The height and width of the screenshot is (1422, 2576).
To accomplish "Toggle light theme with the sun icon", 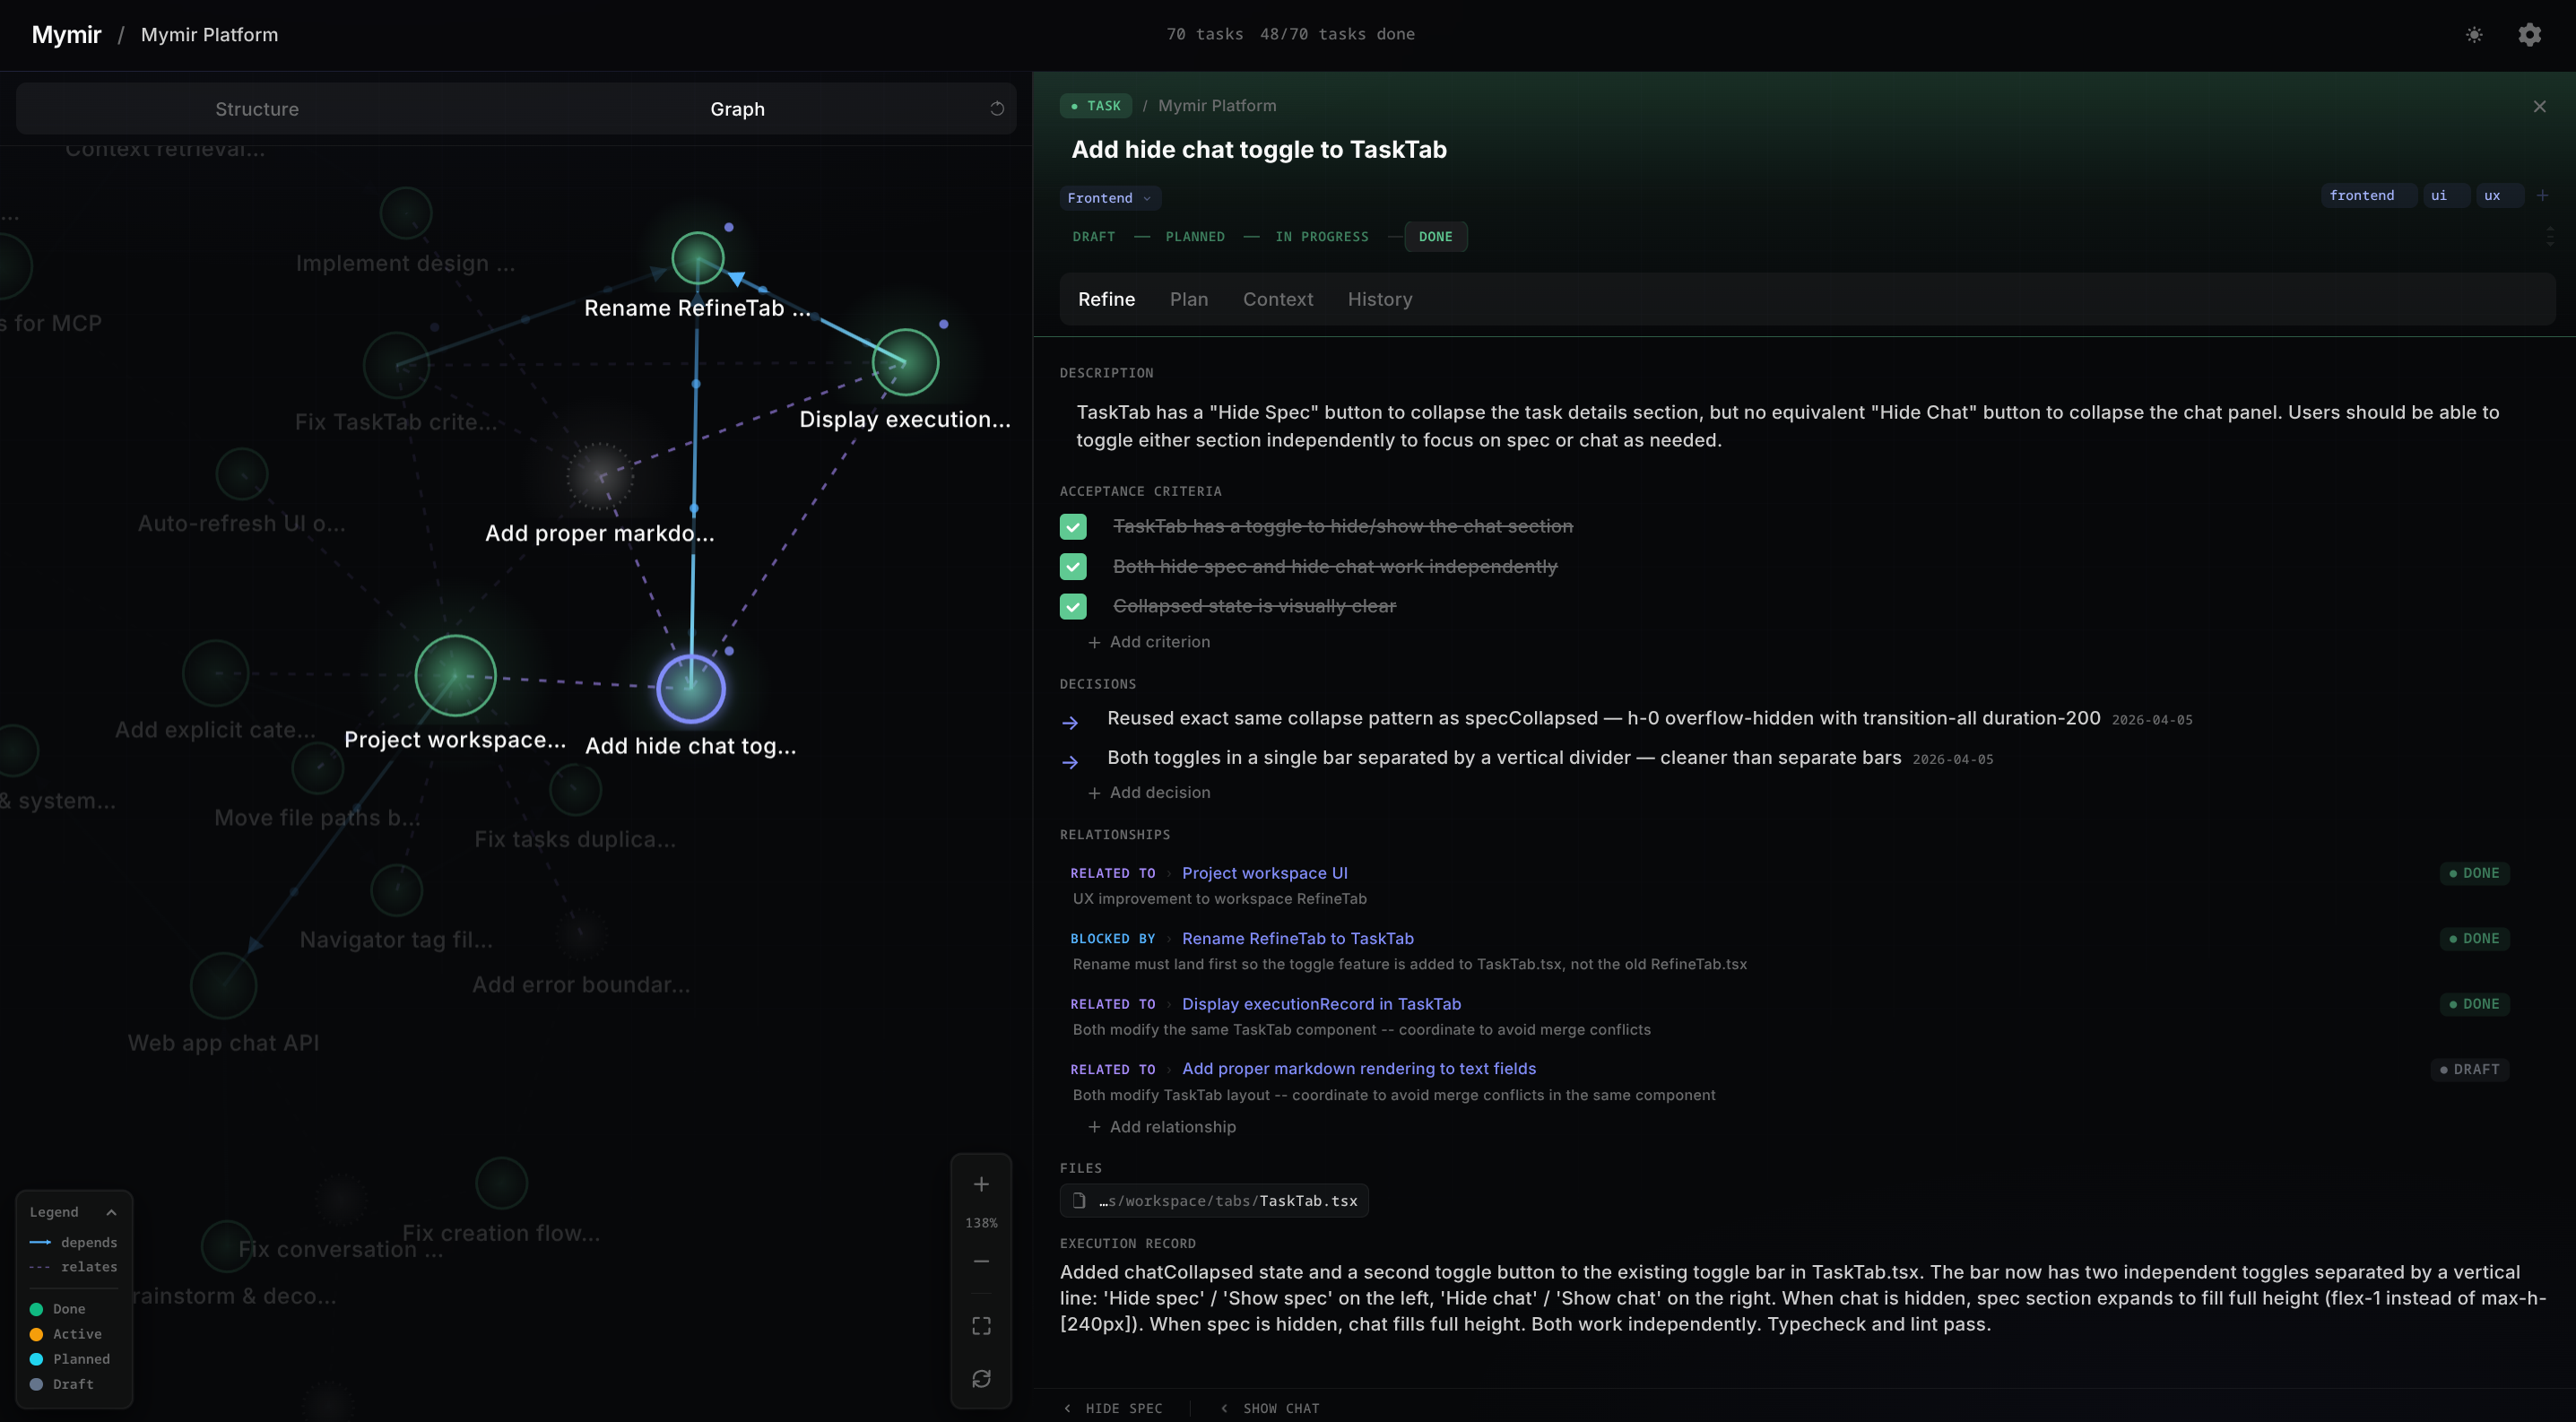I will point(2474,34).
